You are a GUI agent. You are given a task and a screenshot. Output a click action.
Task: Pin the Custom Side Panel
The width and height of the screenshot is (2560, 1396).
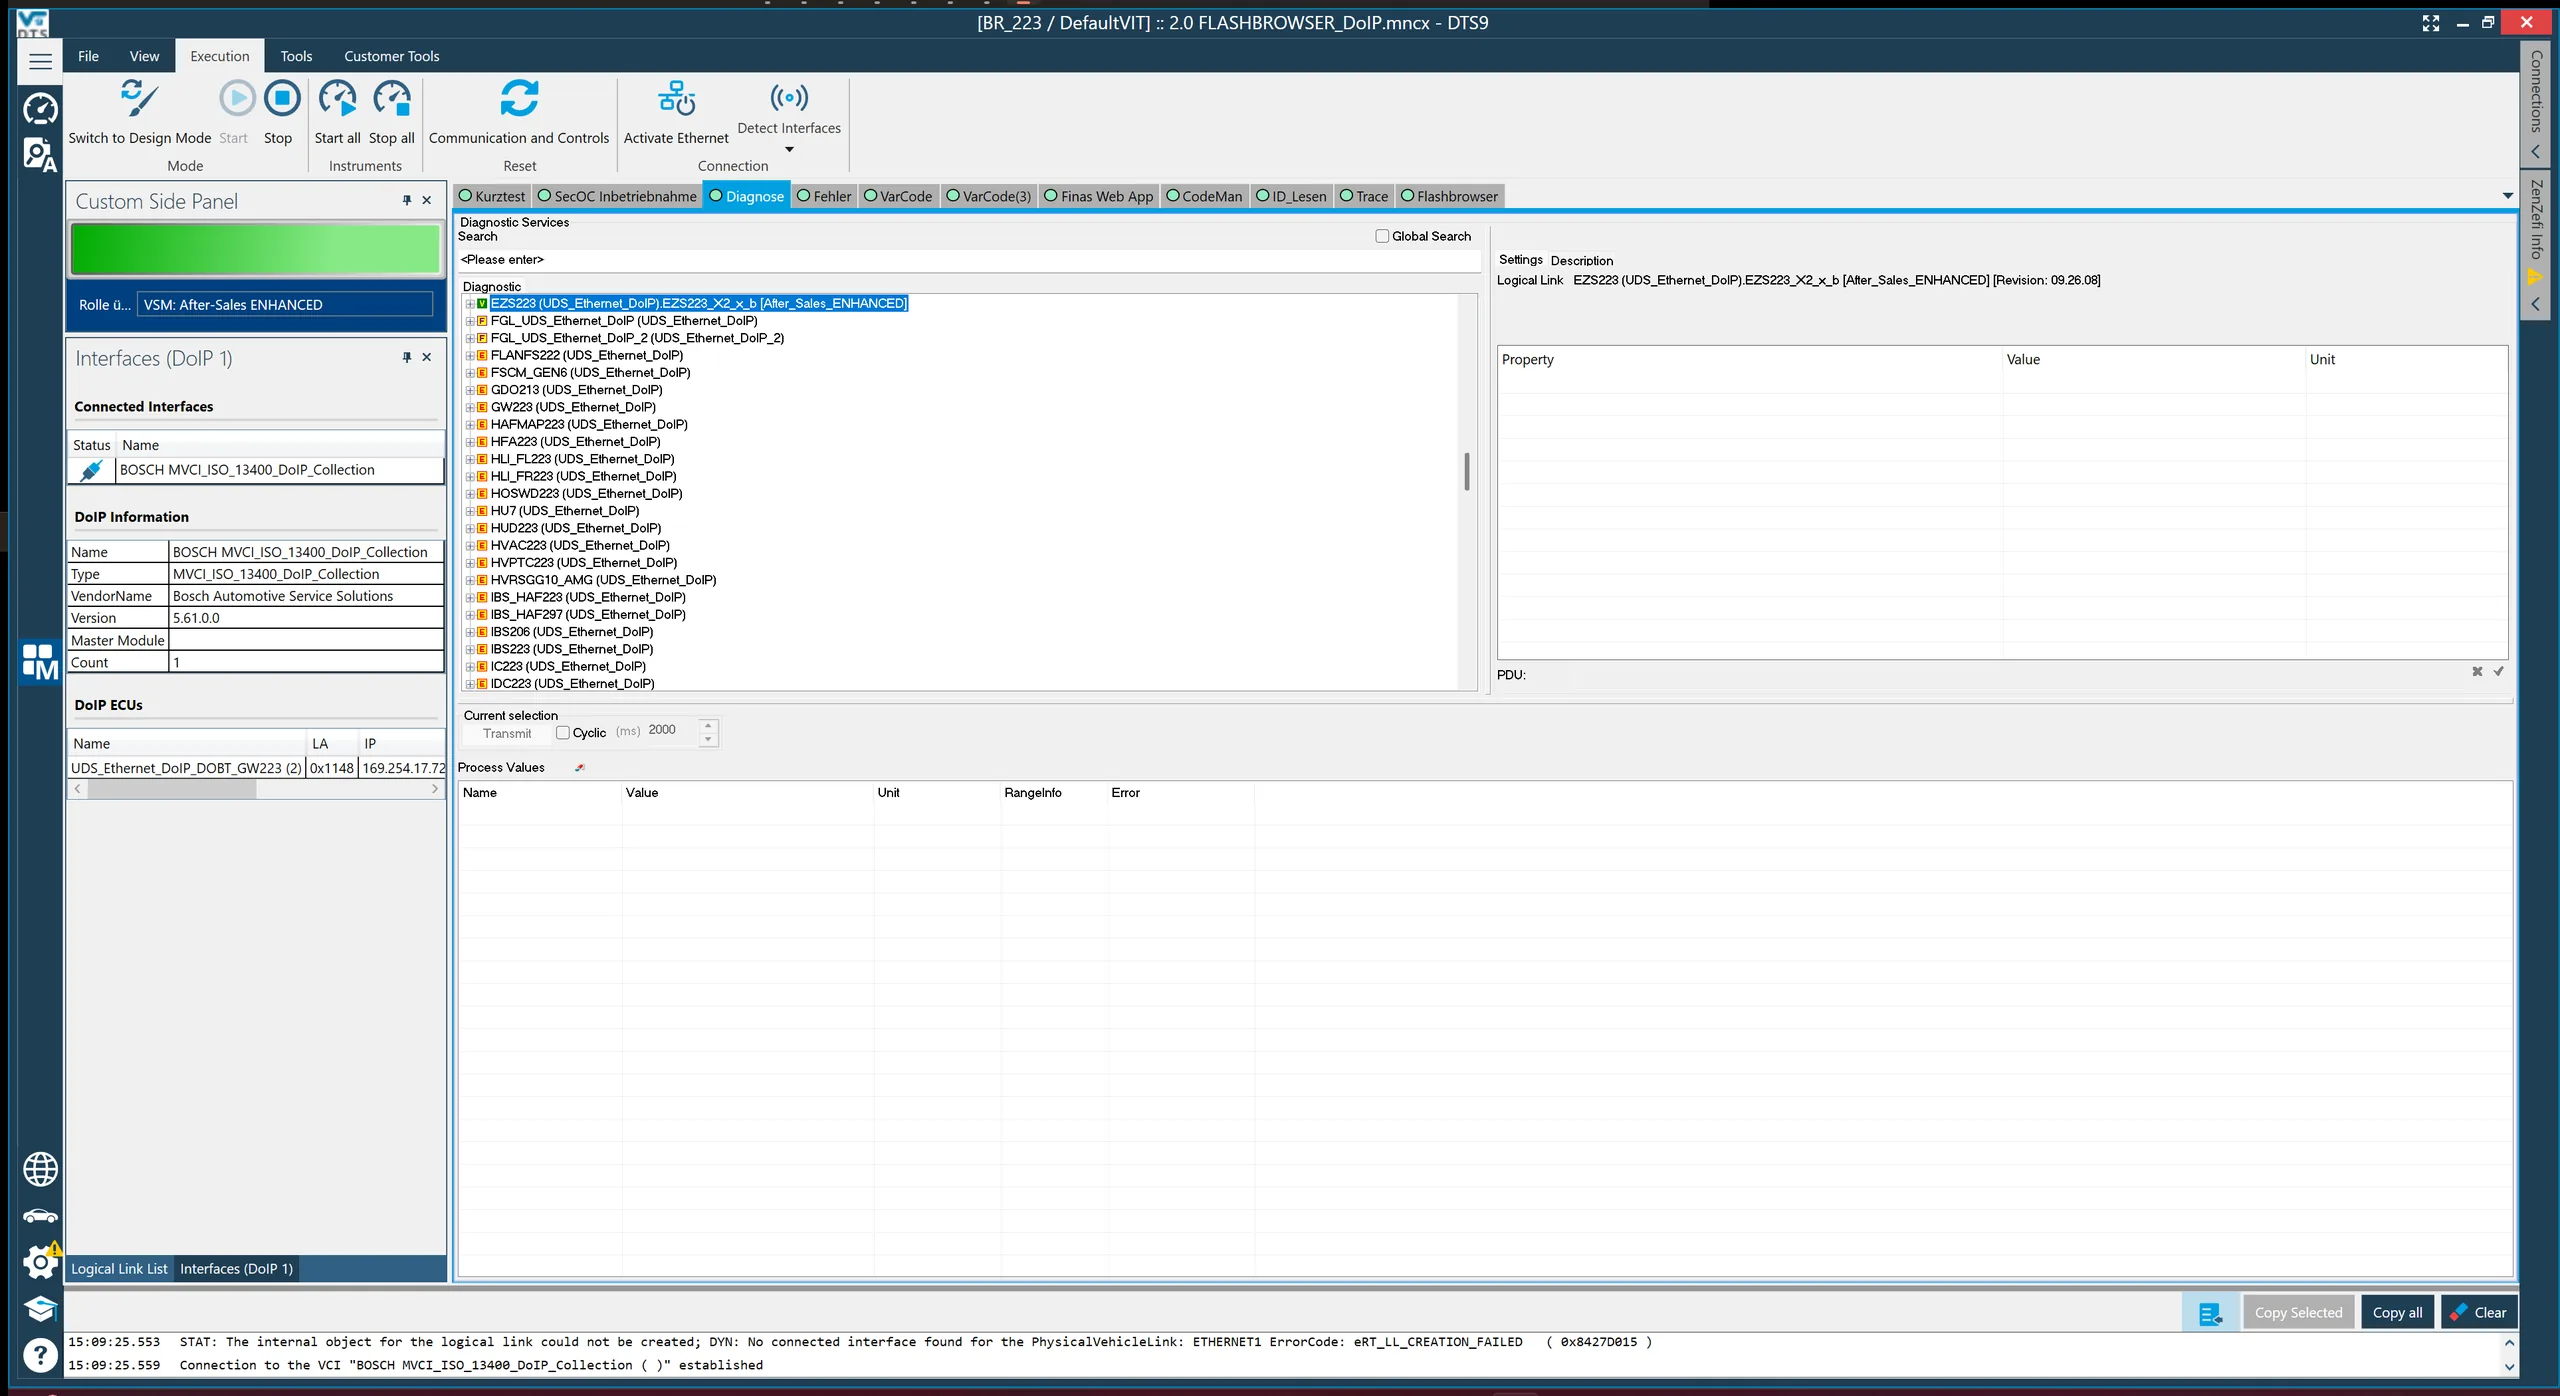[x=407, y=200]
